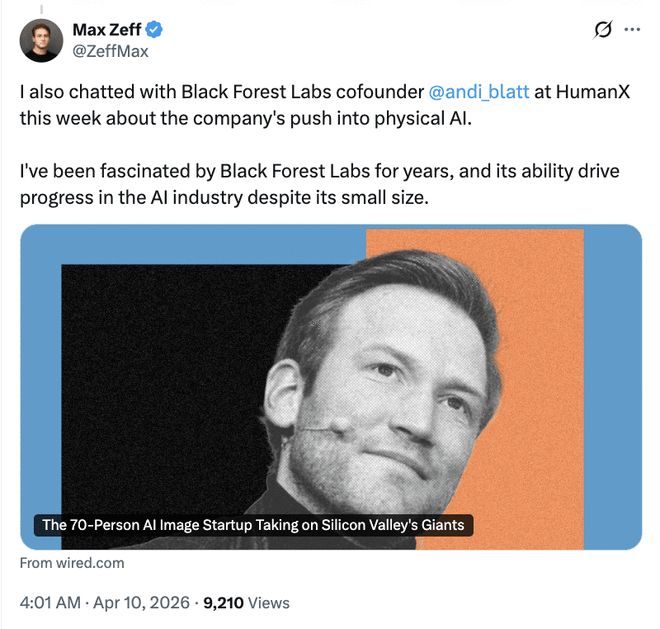Screen dimensions: 660x629
Task: Click the Max Zeff display name
Action: pyautogui.click(x=107, y=30)
